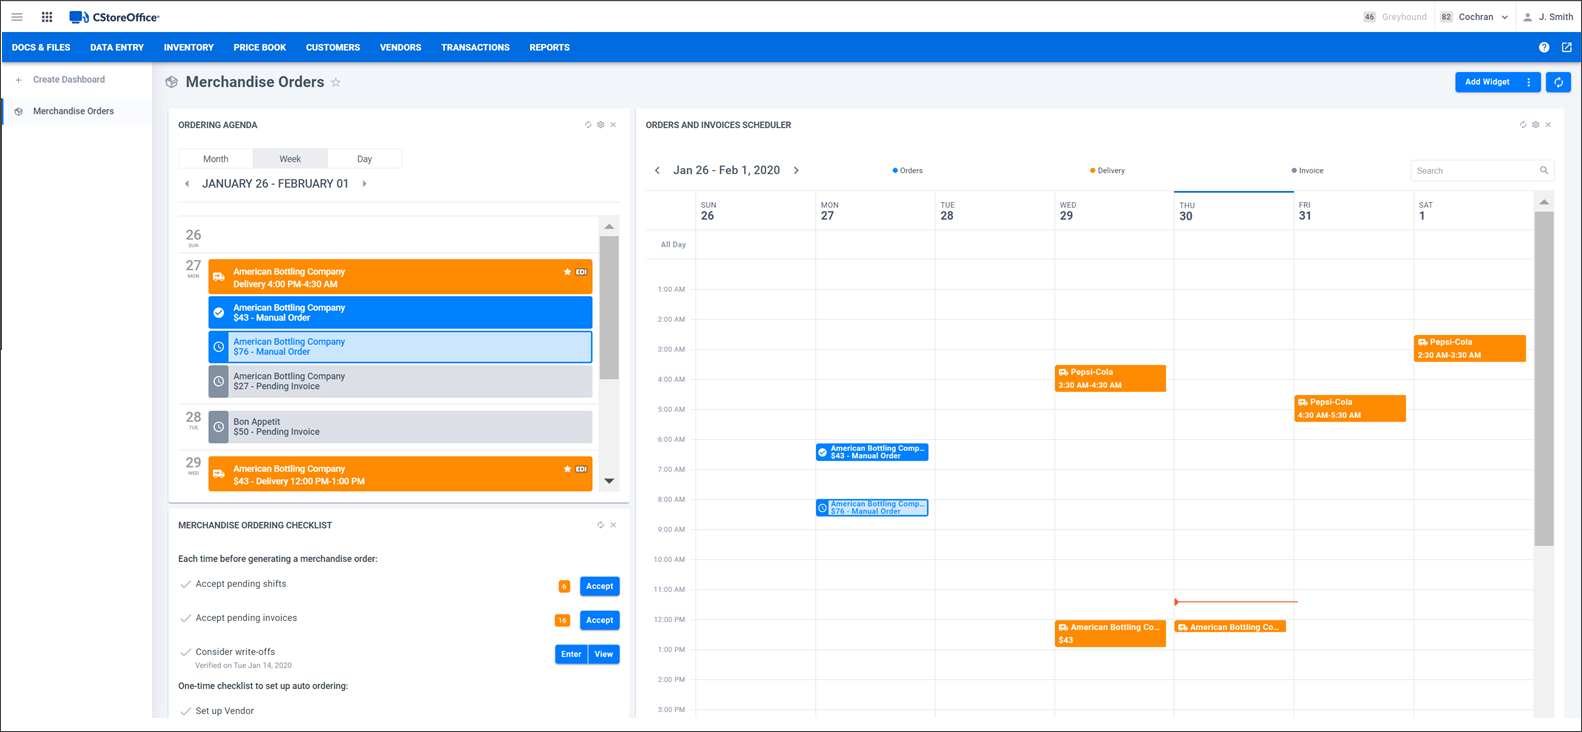This screenshot has width=1582, height=732.
Task: Refresh the Ordering Agenda widget
Action: [x=588, y=125]
